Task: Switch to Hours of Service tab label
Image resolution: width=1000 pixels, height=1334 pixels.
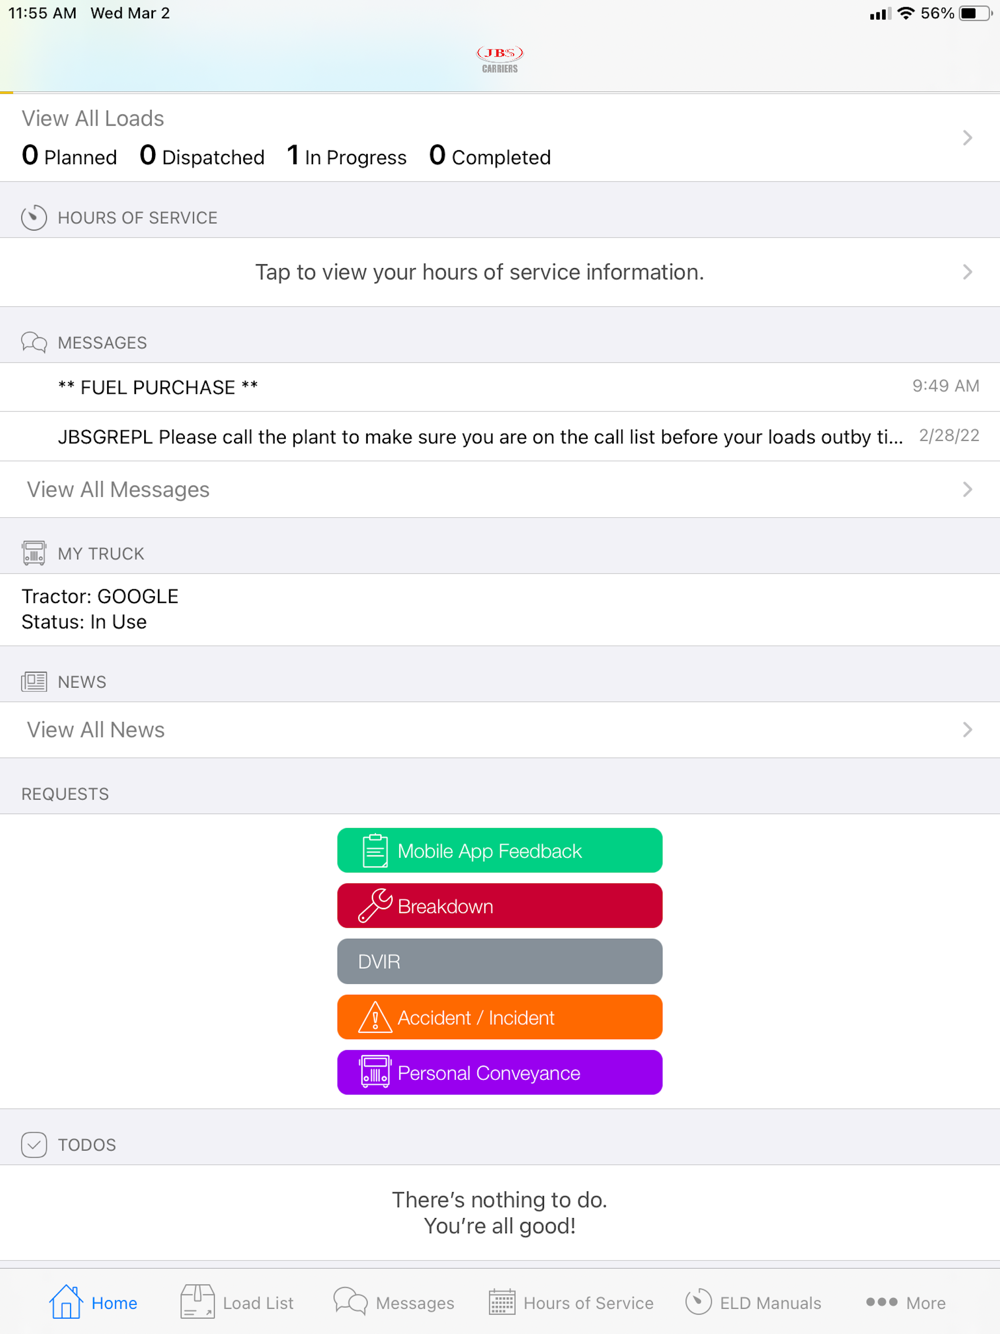Action: 588,1303
